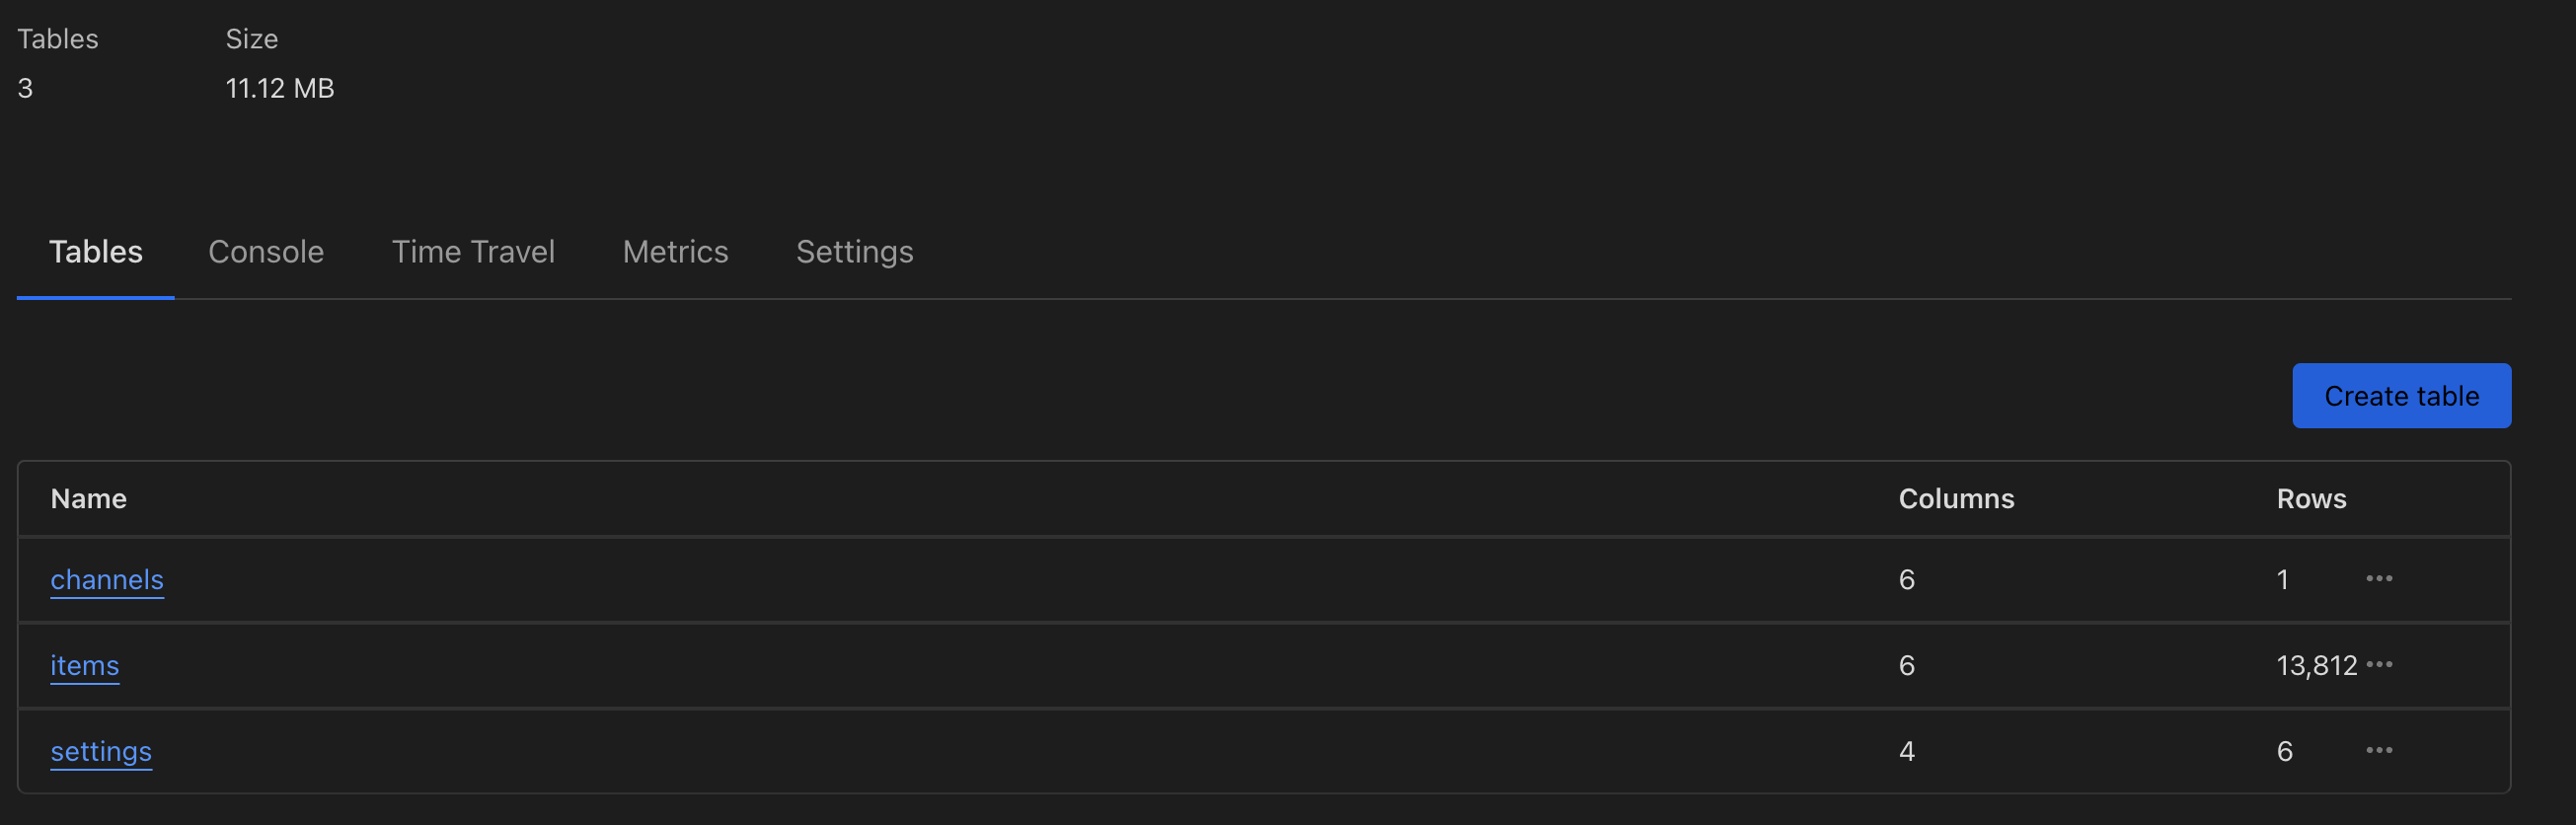Click the Create table button
This screenshot has height=825, width=2576.
tap(2401, 396)
